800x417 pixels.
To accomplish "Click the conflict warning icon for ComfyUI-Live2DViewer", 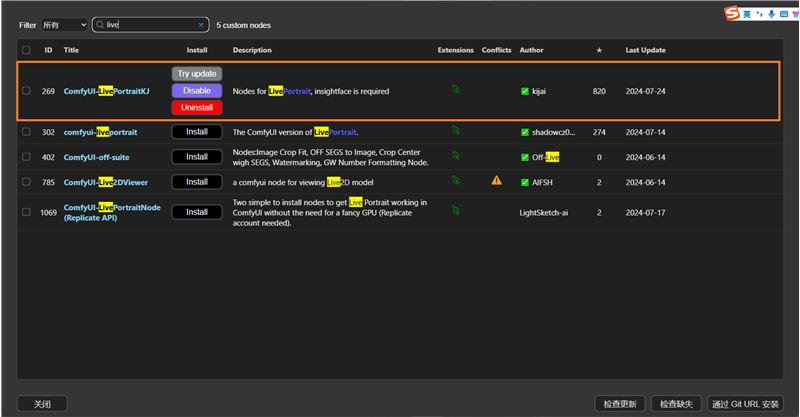I will 496,180.
